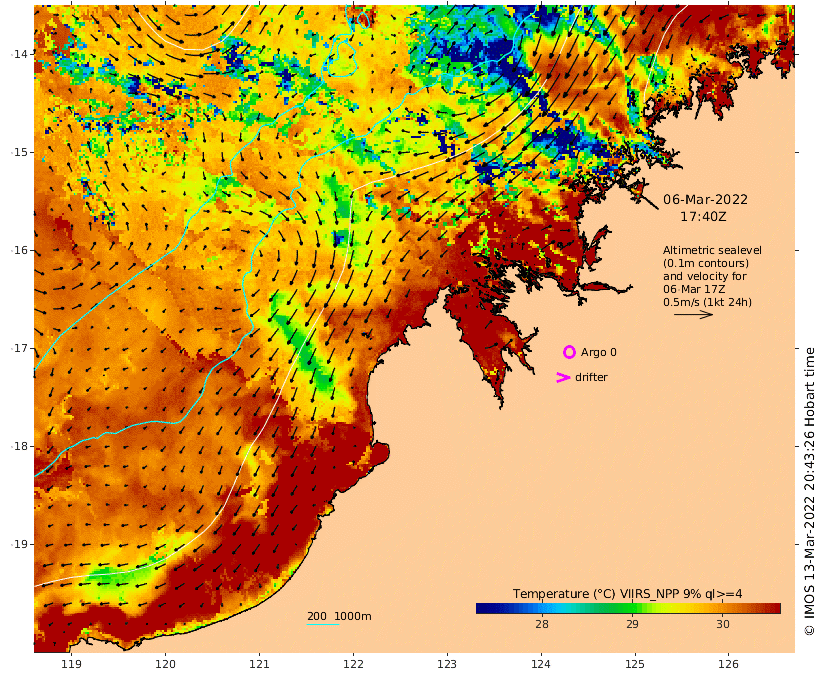Click longitude axis label '123'

point(447,664)
